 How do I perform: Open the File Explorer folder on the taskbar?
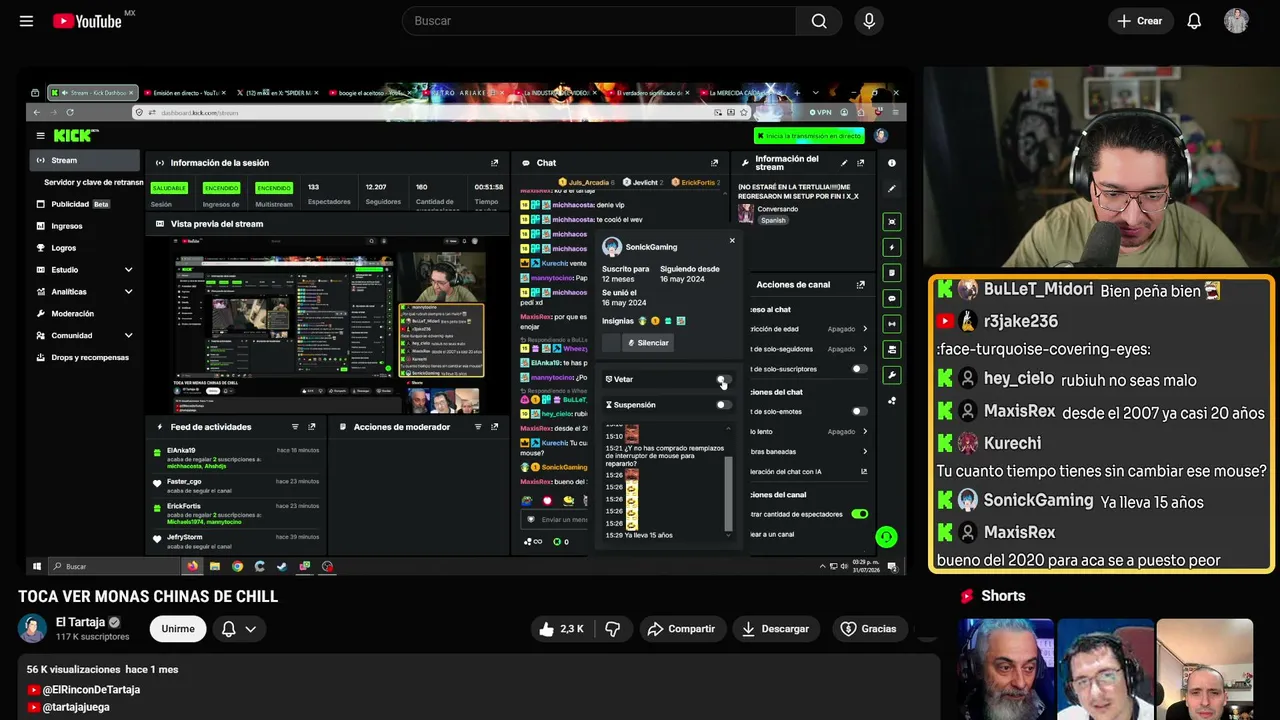[214, 566]
